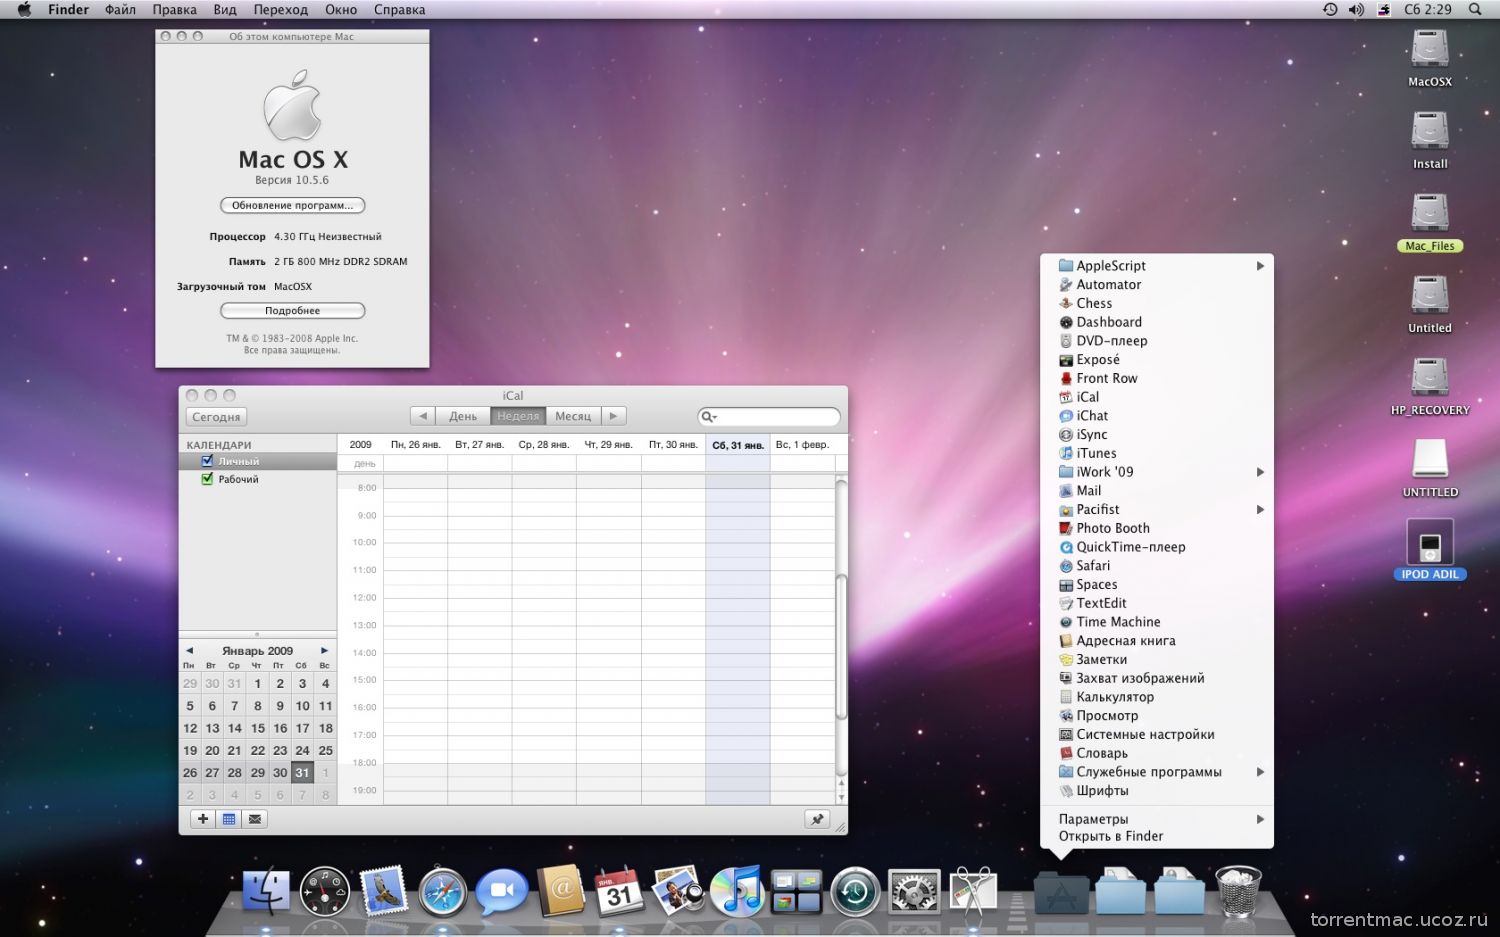This screenshot has width=1500, height=937.
Task: Click Обновление программ button
Action: (292, 205)
